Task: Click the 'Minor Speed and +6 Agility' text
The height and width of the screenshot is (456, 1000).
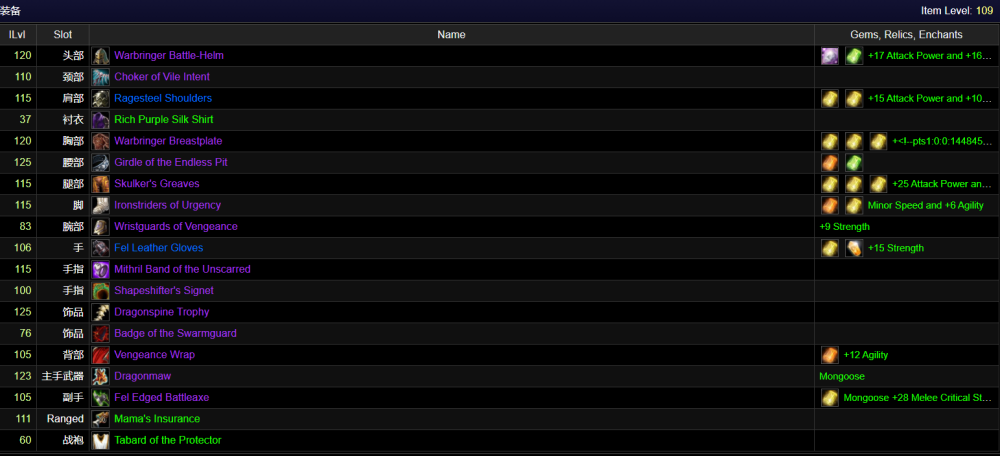Action: (925, 205)
